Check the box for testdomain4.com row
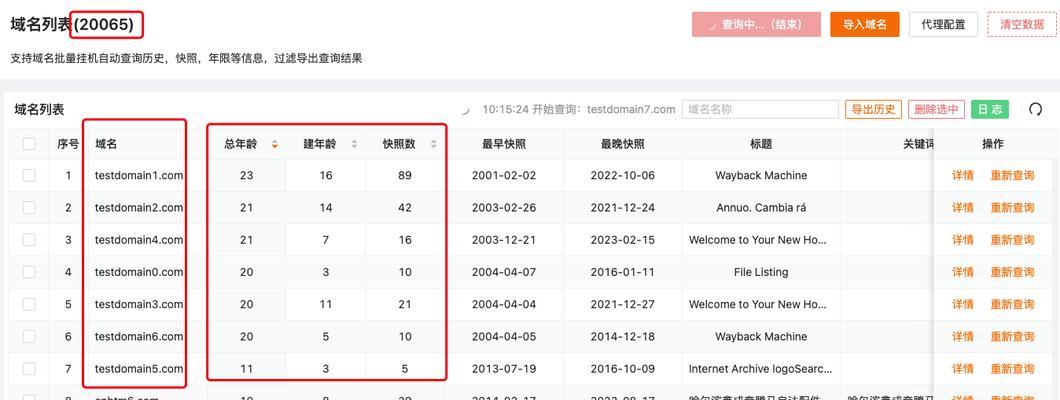Viewport: 1060px width, 400px height. point(29,240)
